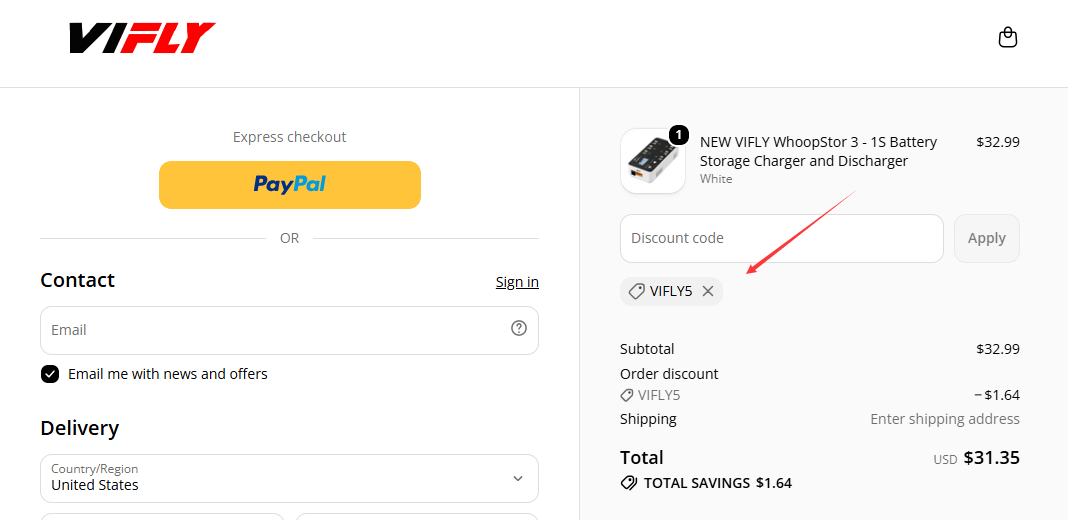The image size is (1068, 520).
Task: Focus the Discount code input field
Action: click(781, 239)
